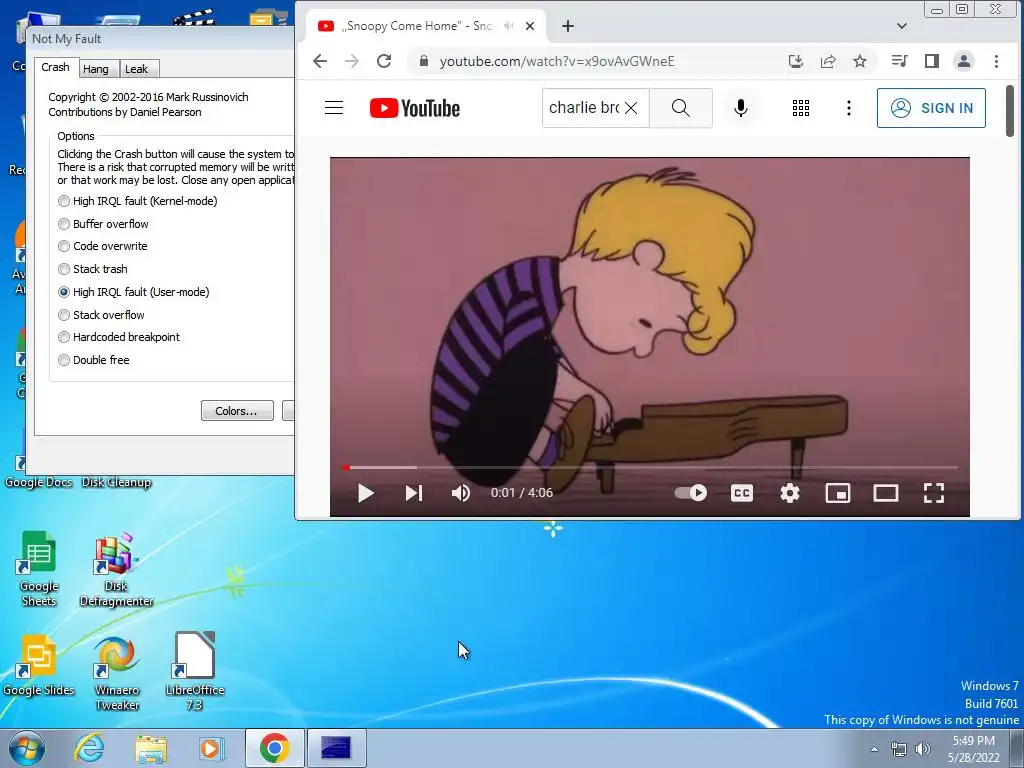Enable miniplayer mode
The image size is (1024, 768).
click(838, 493)
